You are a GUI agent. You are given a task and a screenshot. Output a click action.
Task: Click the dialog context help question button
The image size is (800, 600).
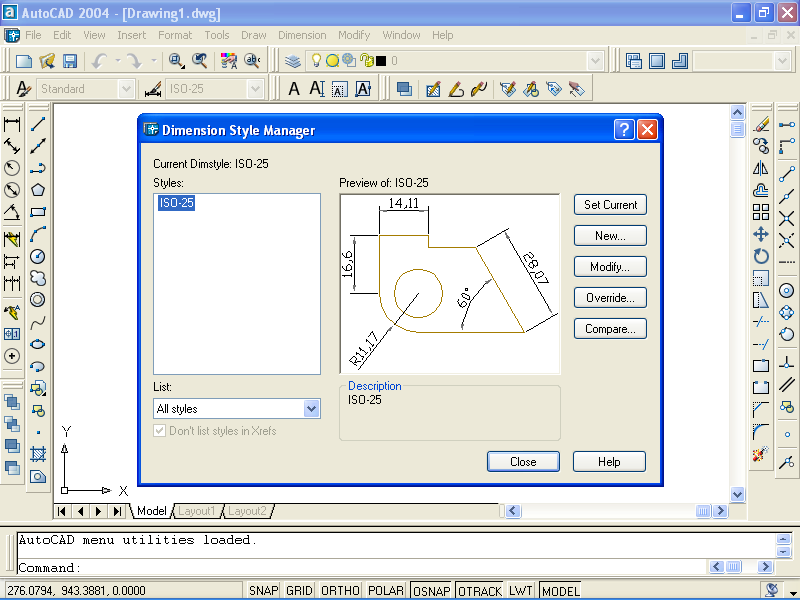(x=624, y=130)
